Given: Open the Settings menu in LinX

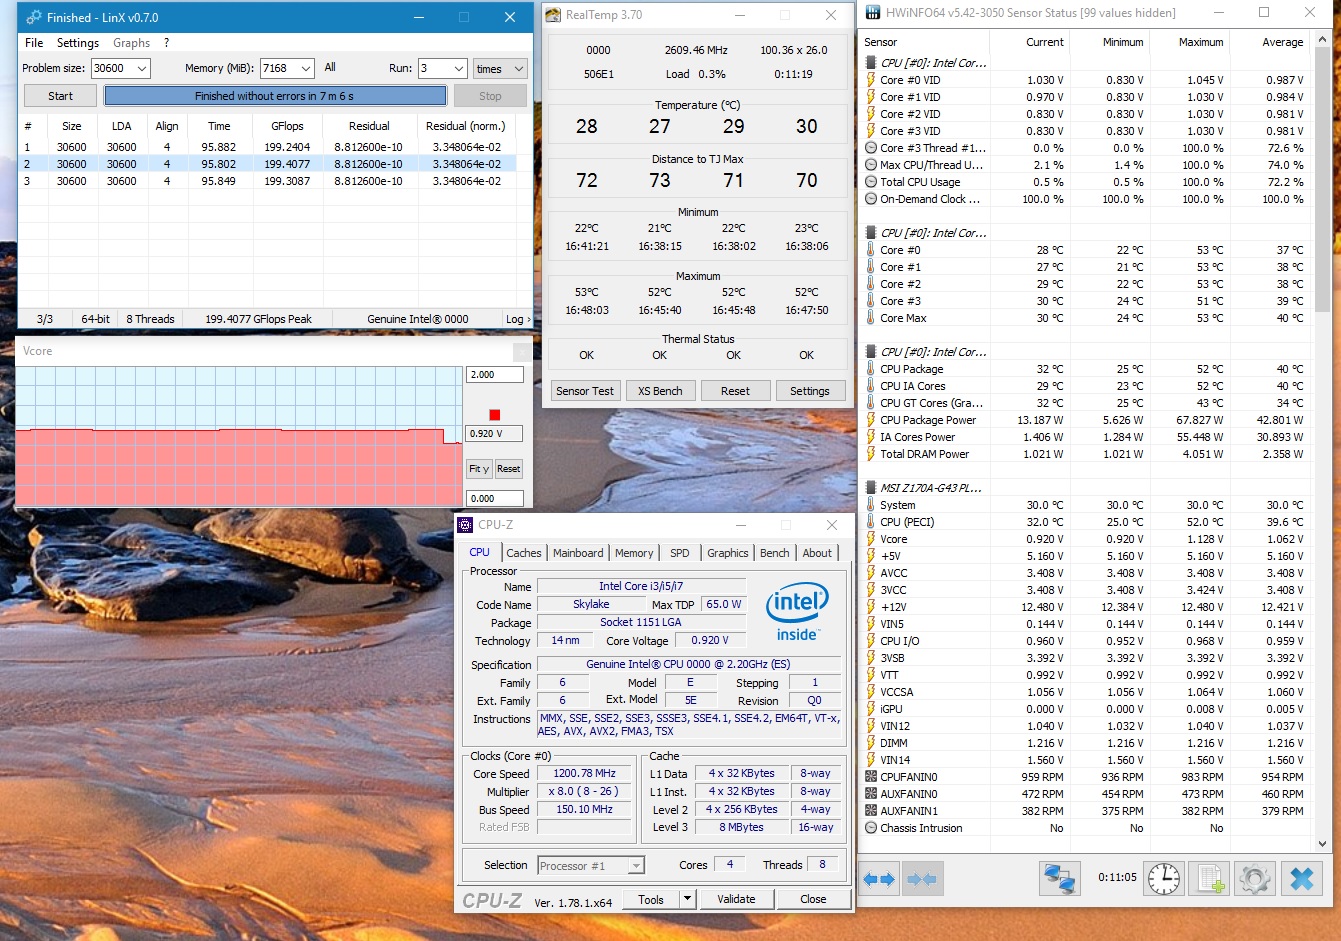Looking at the screenshot, I should (78, 43).
